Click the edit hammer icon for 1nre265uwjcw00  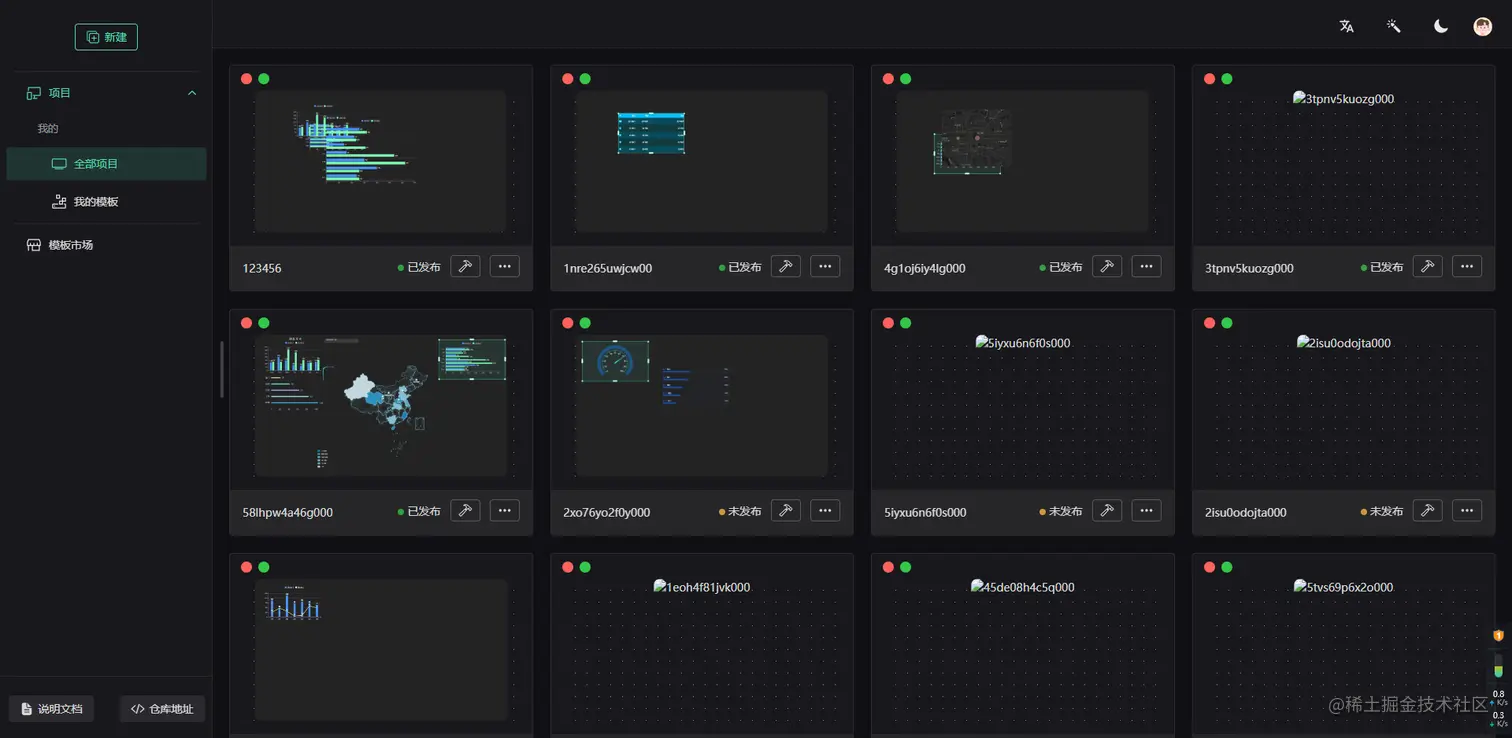pos(786,266)
